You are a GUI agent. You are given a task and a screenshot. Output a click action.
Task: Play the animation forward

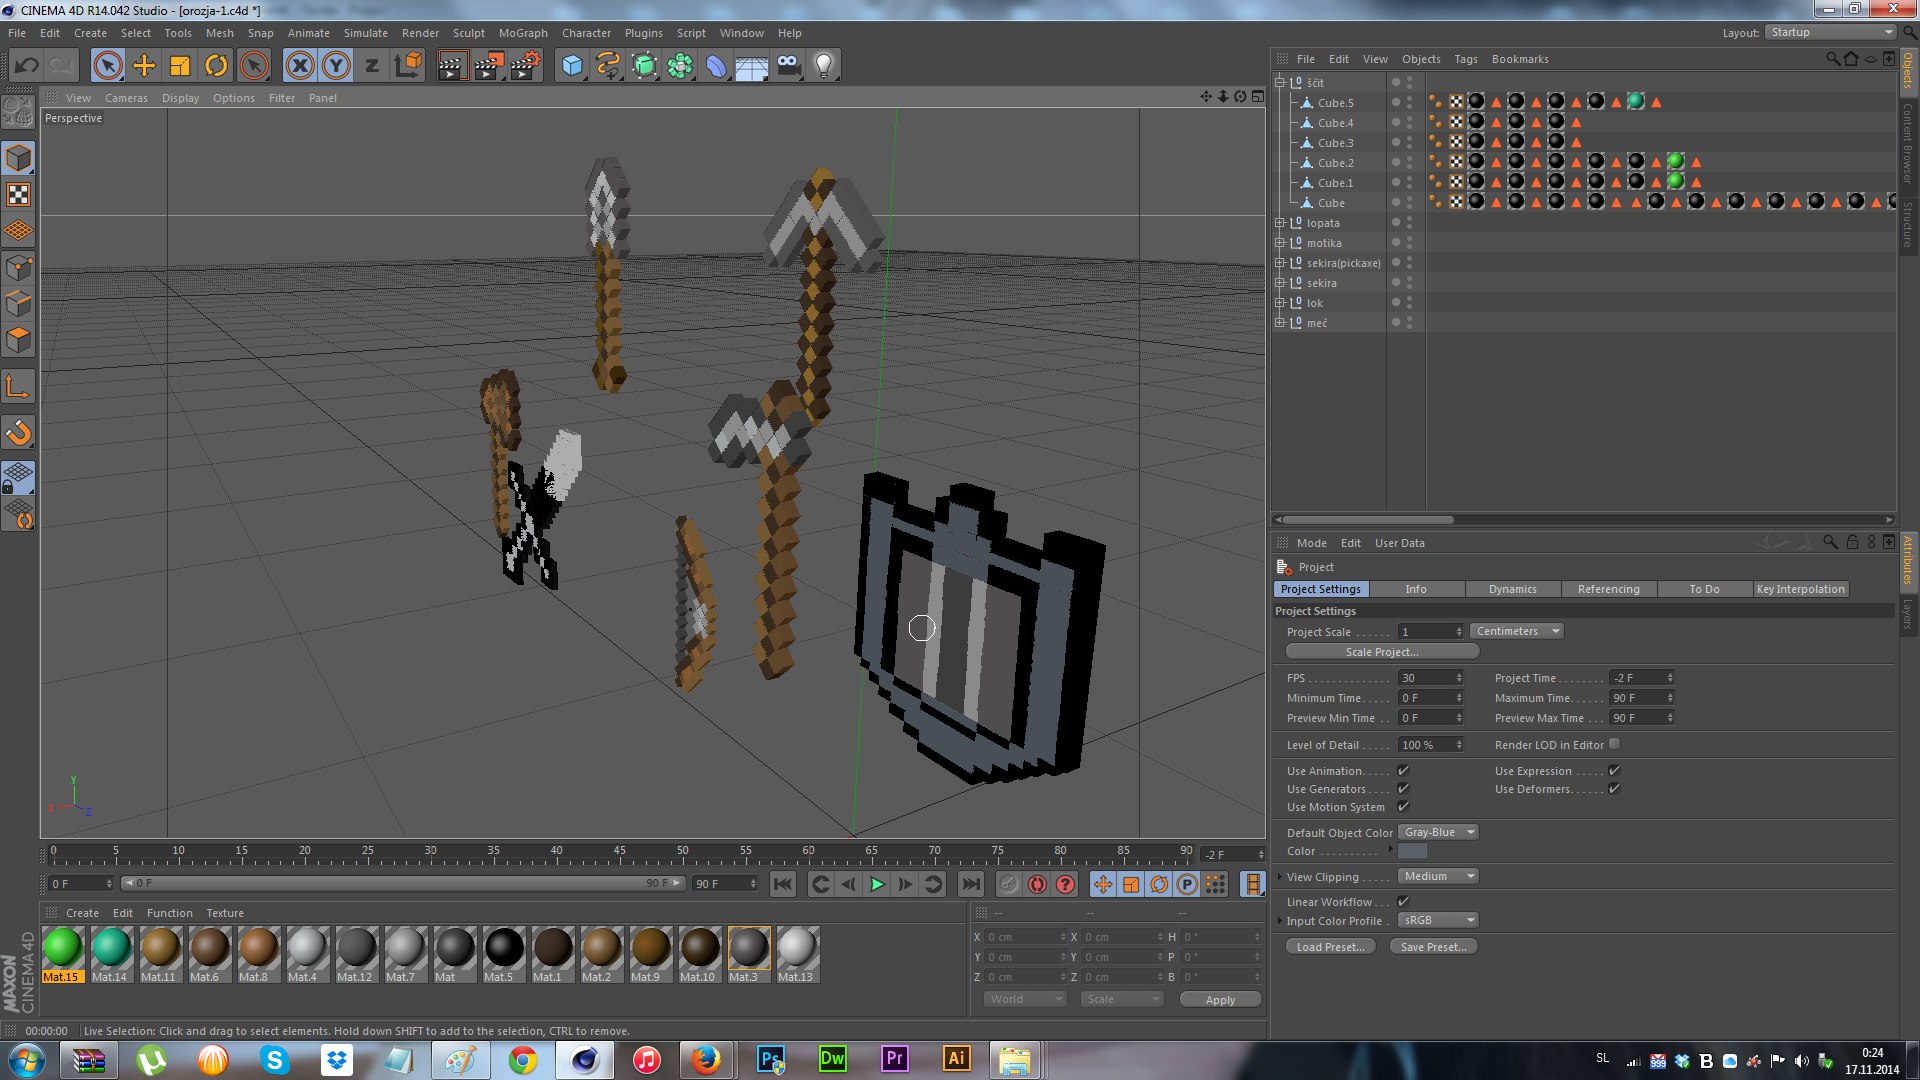click(877, 884)
